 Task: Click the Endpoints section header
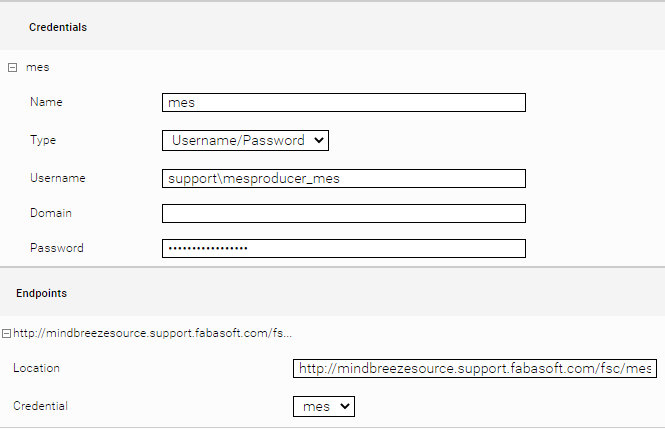[x=41, y=293]
